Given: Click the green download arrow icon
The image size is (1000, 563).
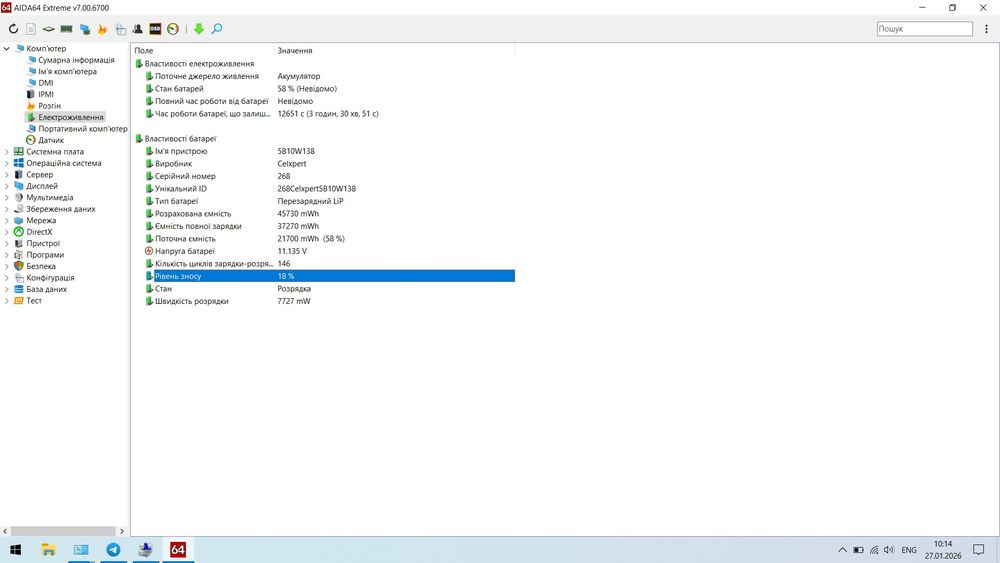Looking at the screenshot, I should point(199,29).
